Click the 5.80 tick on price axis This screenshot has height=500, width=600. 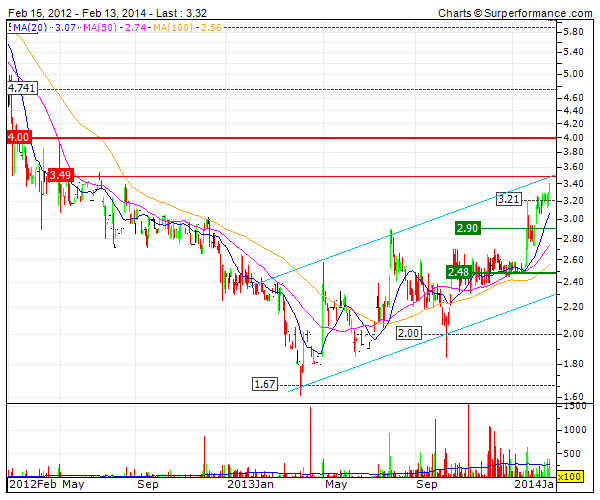pyautogui.click(x=573, y=32)
